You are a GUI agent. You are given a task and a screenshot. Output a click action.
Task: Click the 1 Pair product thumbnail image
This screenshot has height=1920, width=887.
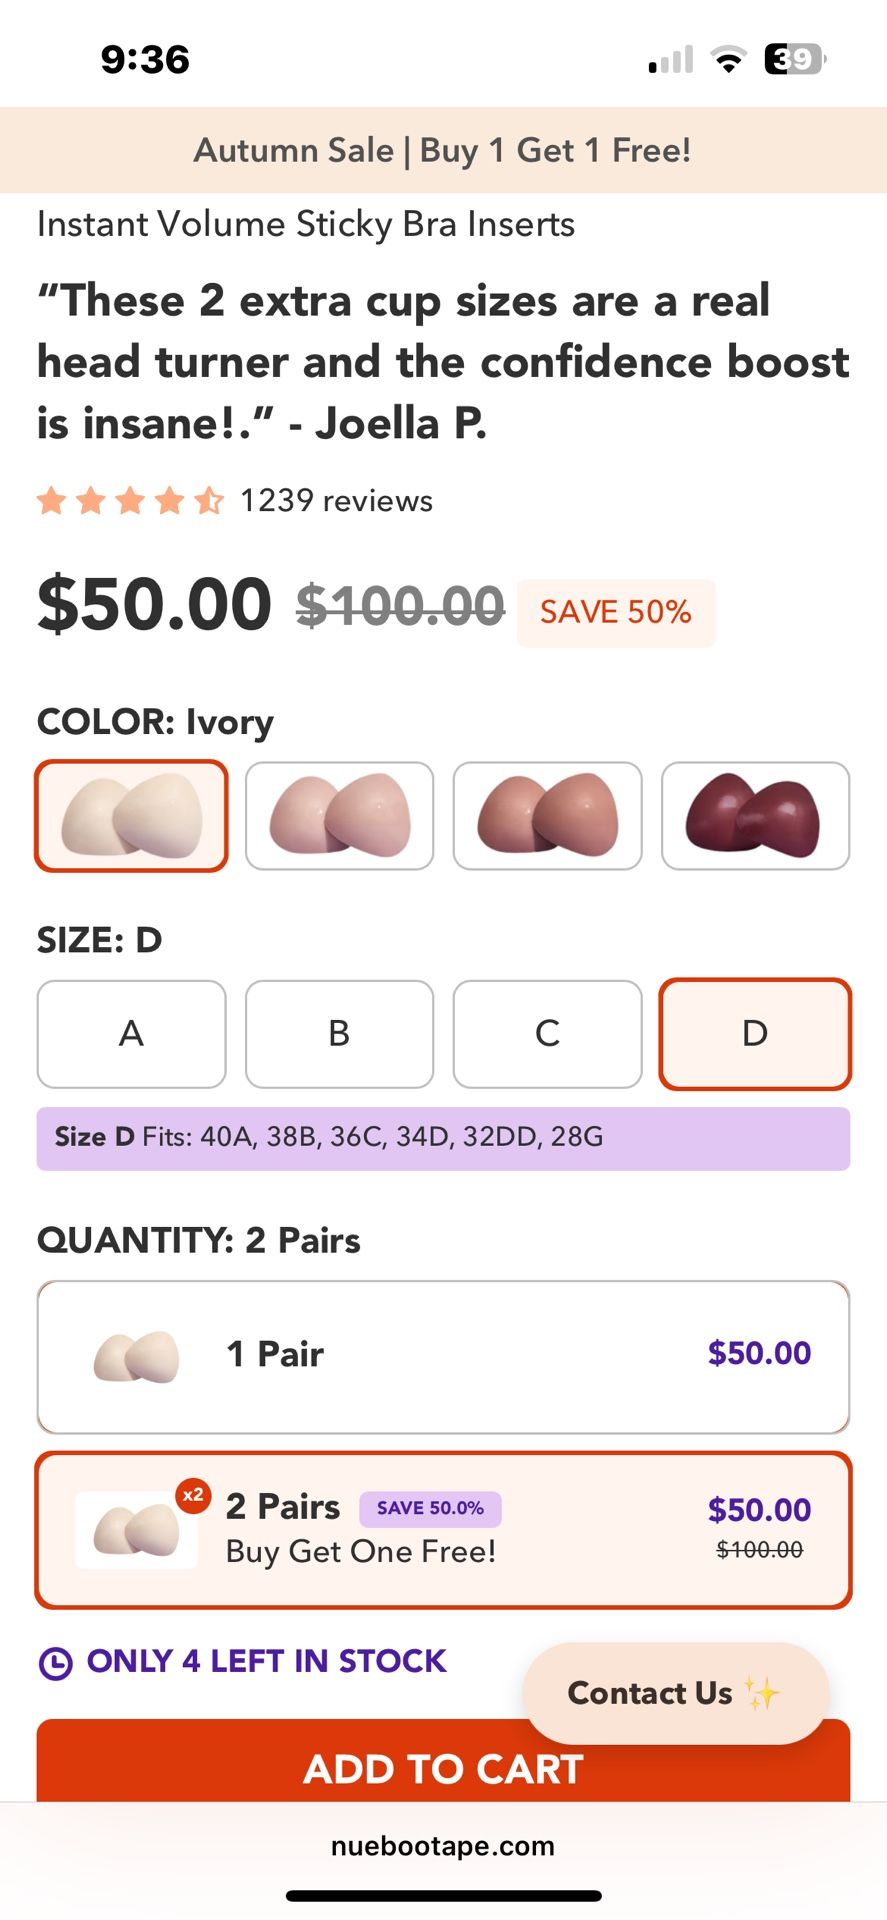pyautogui.click(x=136, y=1355)
